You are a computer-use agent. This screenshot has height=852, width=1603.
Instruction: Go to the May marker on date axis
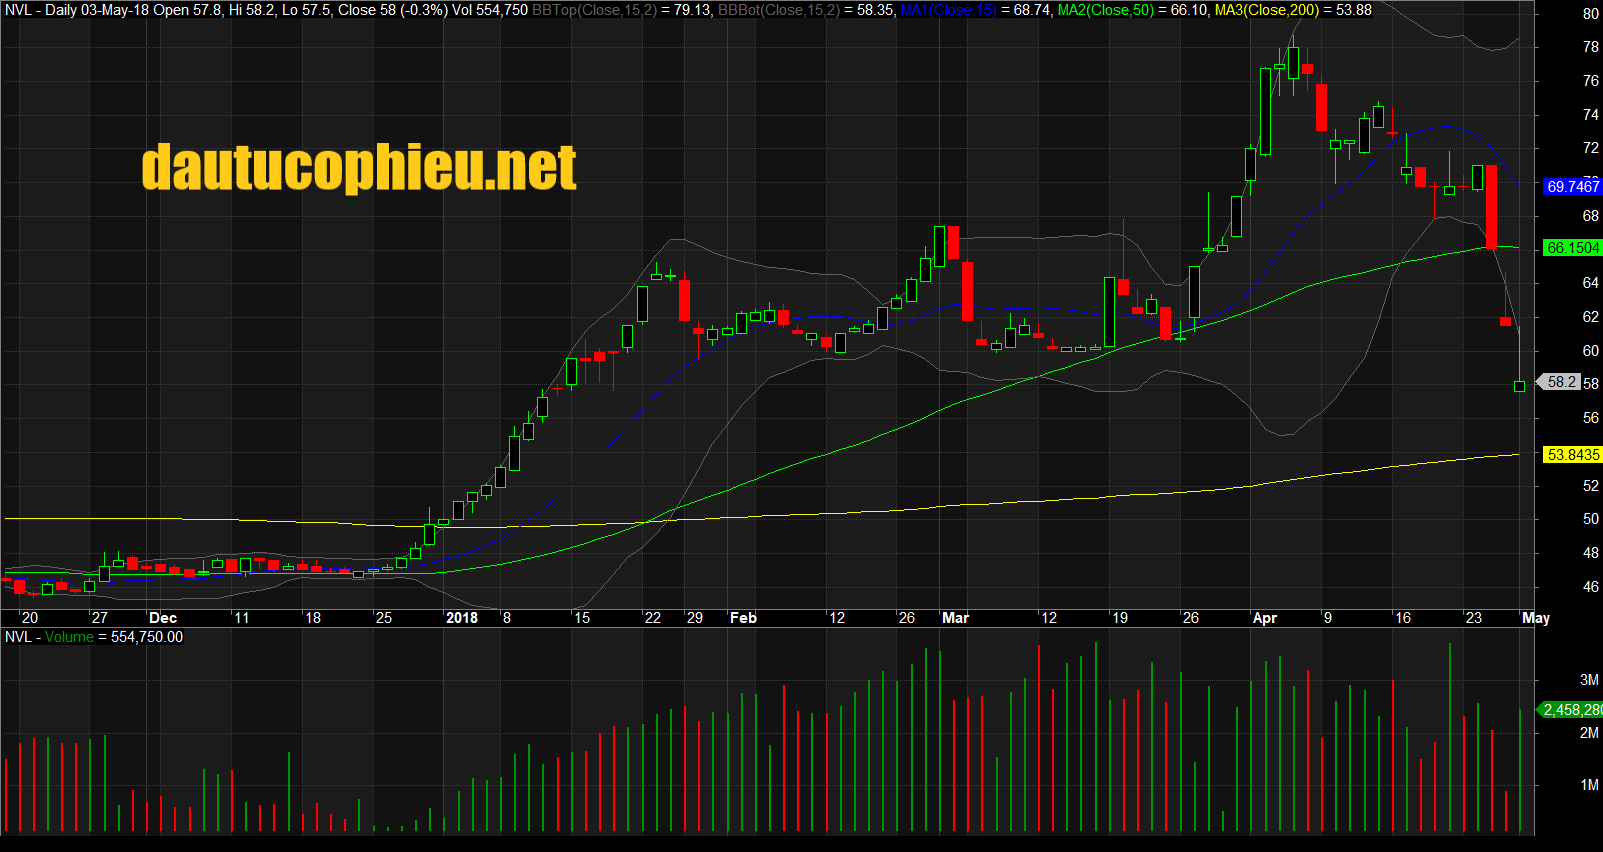(1535, 618)
